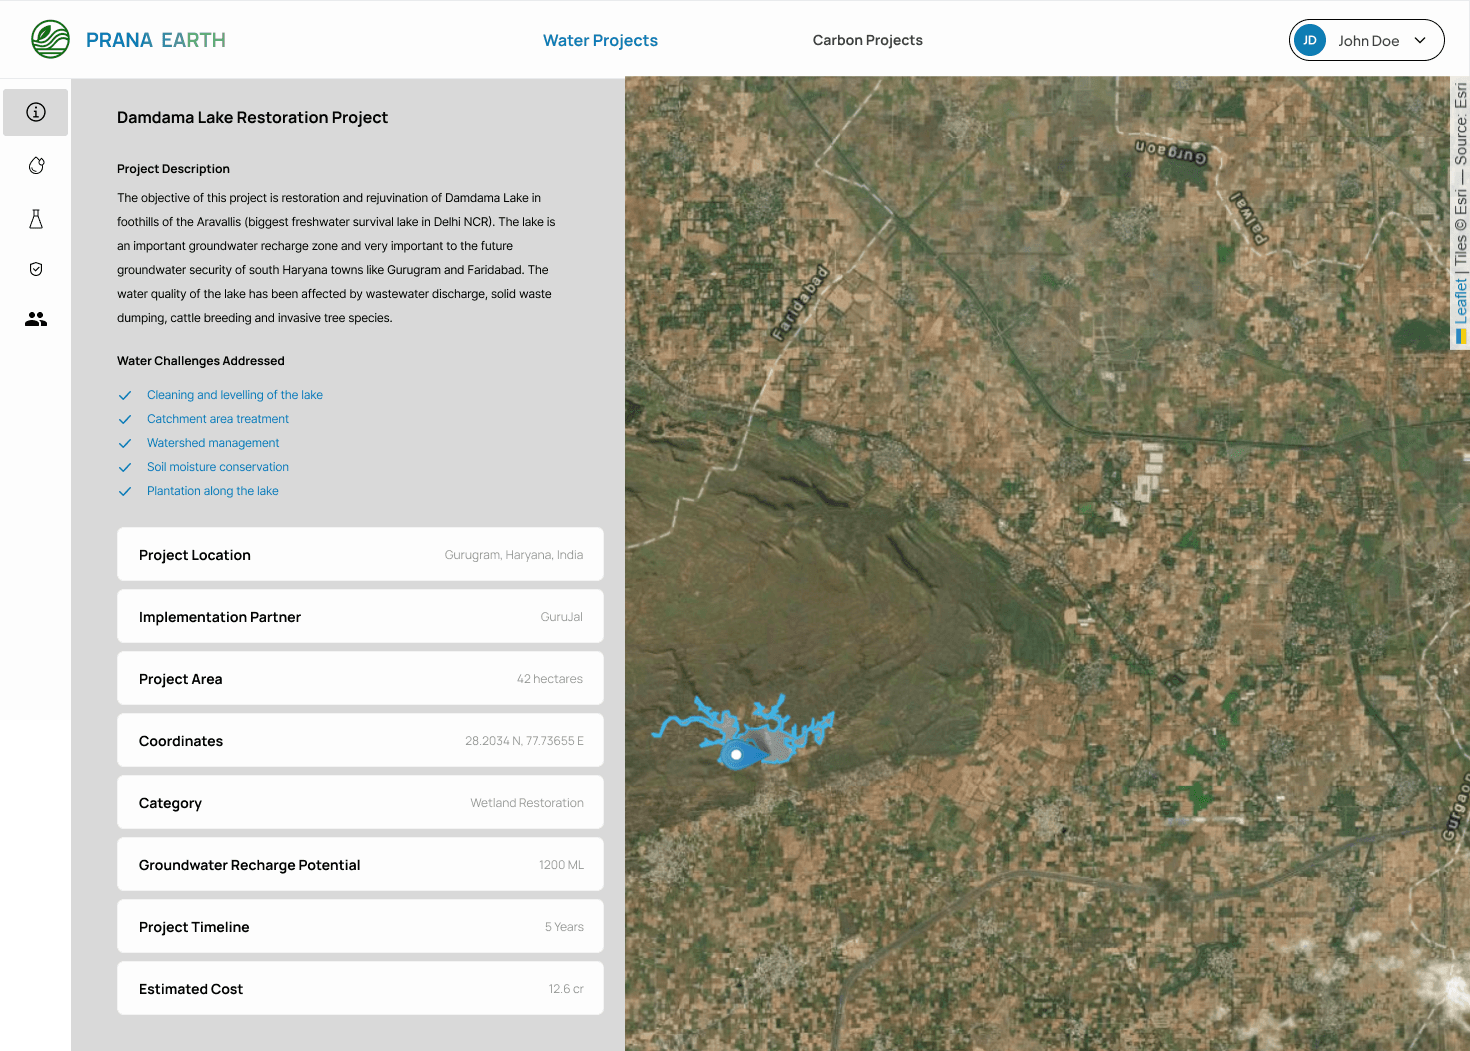
Task: Click checkmark beside Cleaning and levelling
Action: point(125,395)
